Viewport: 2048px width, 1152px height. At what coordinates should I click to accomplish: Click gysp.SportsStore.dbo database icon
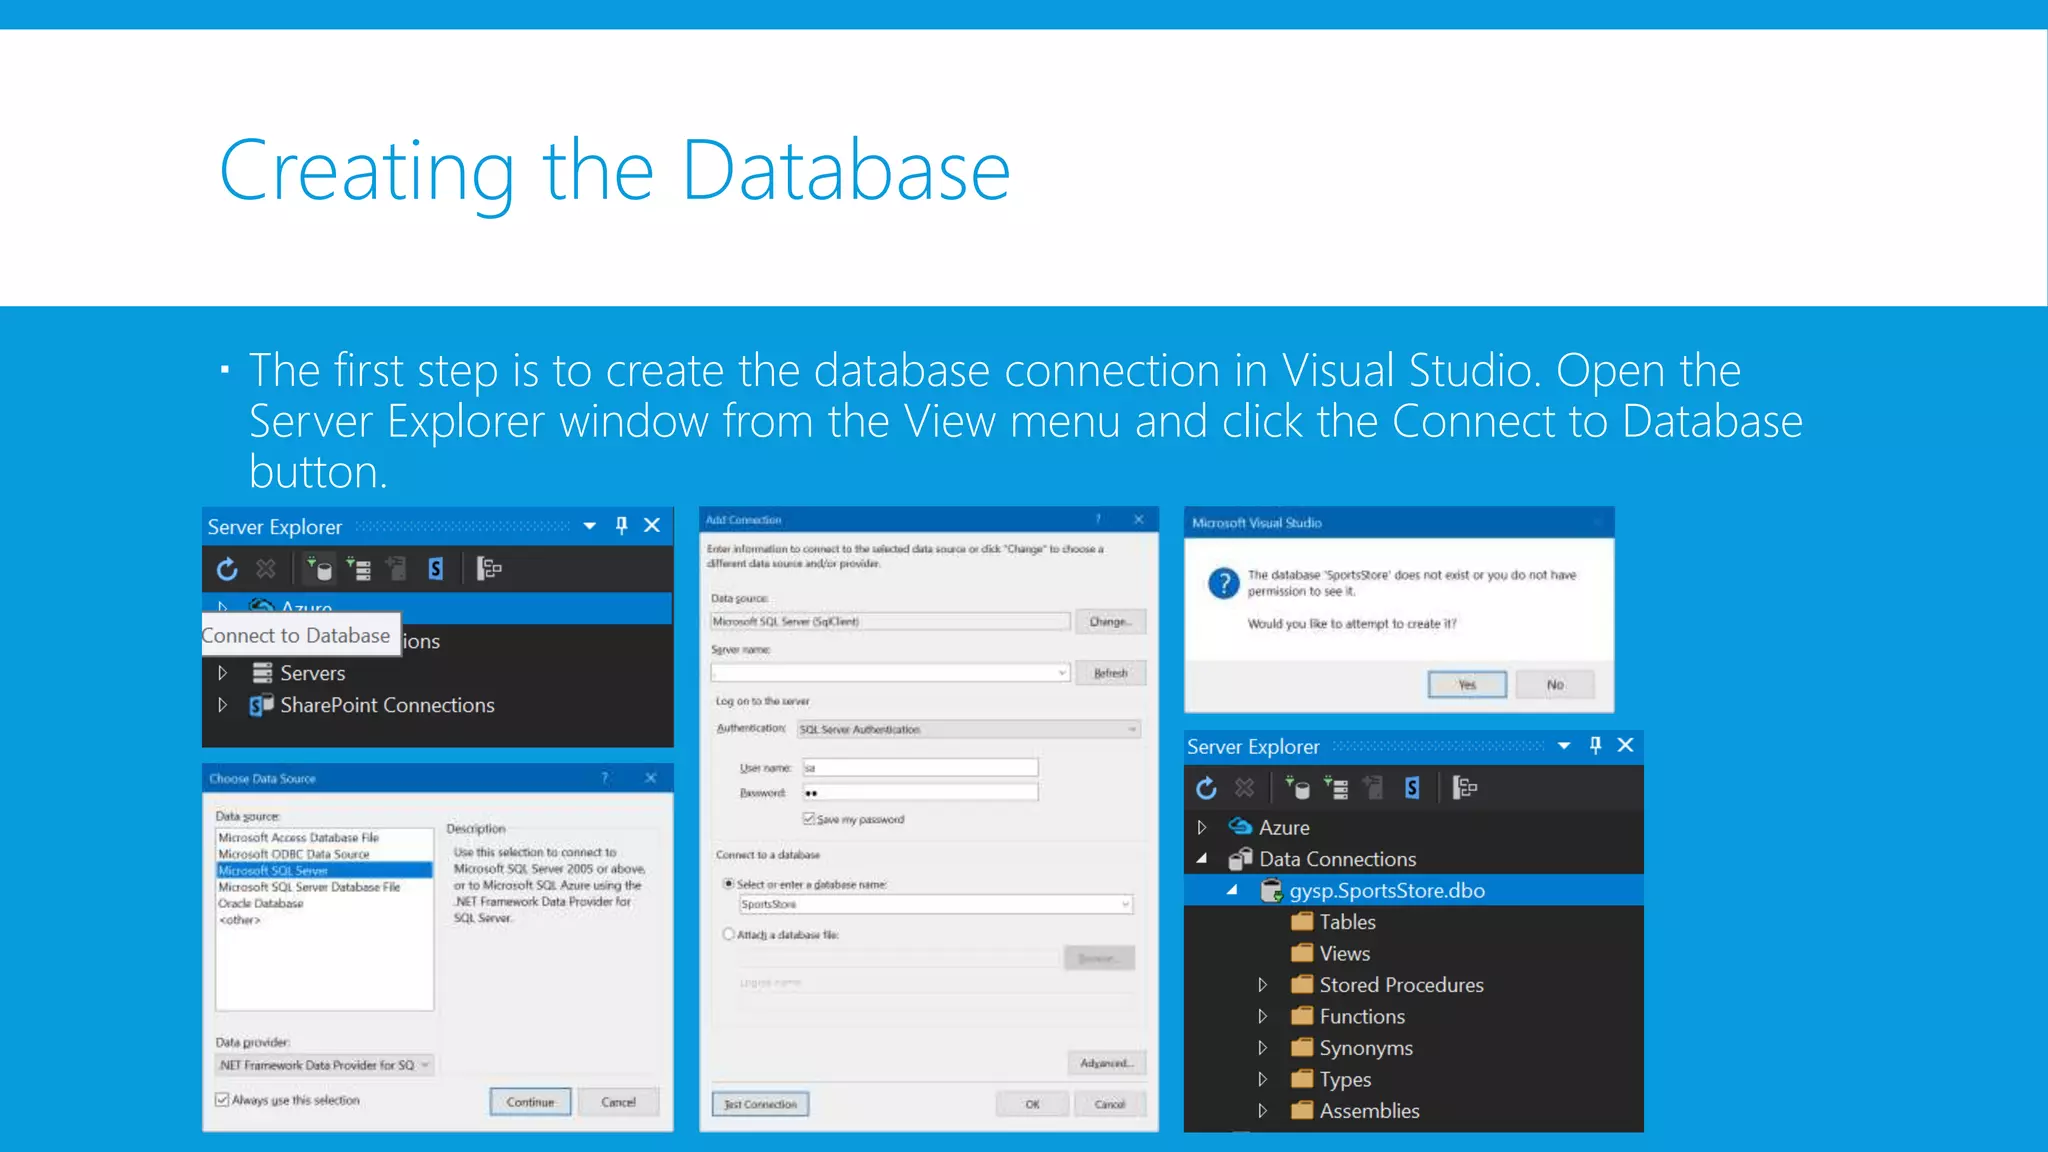click(x=1271, y=890)
